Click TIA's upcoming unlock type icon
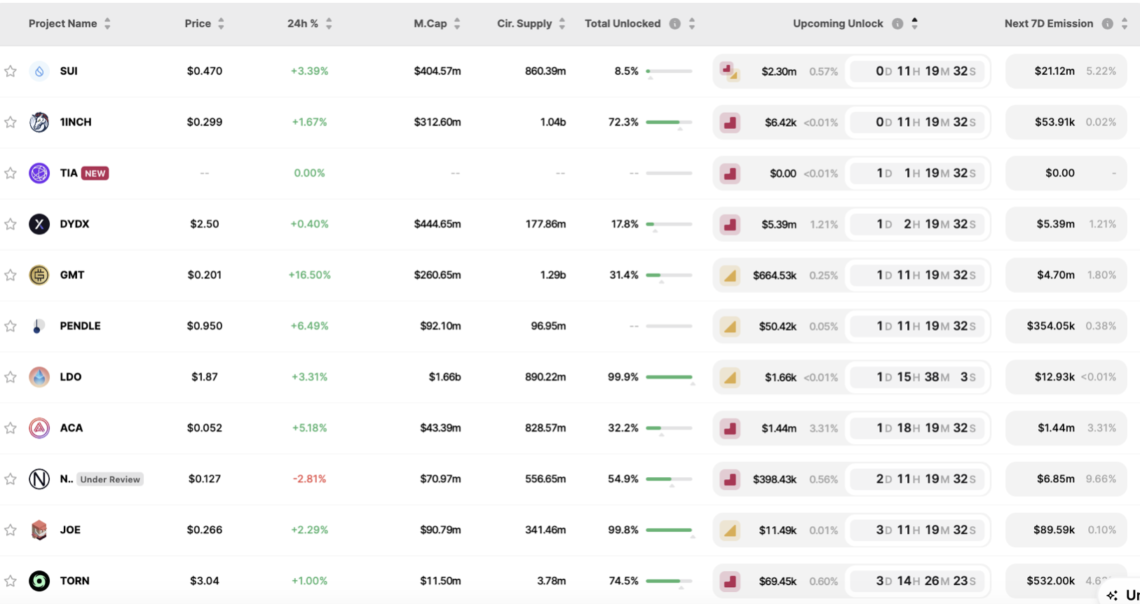 point(729,173)
